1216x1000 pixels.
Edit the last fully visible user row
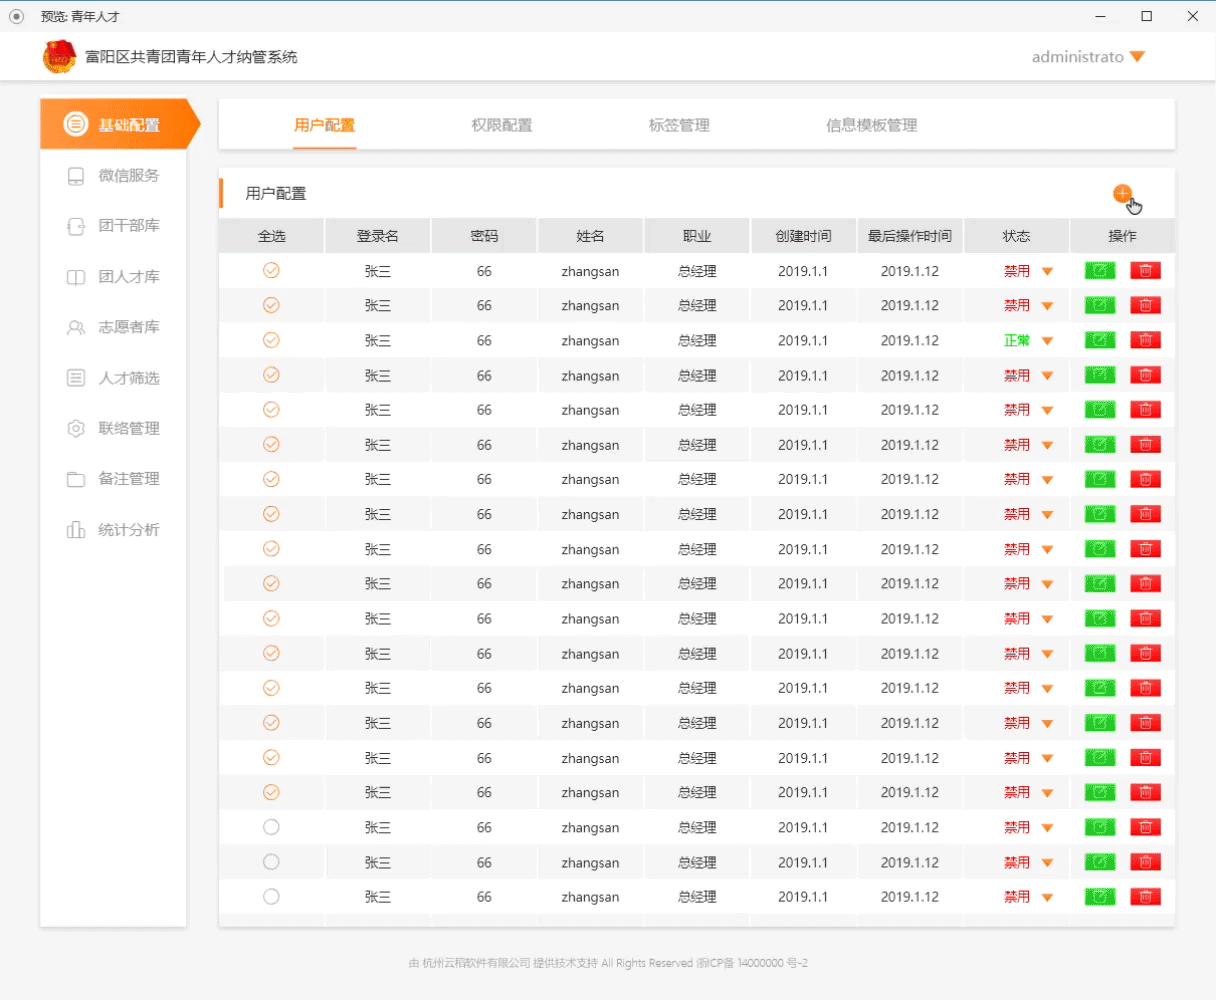click(1100, 897)
